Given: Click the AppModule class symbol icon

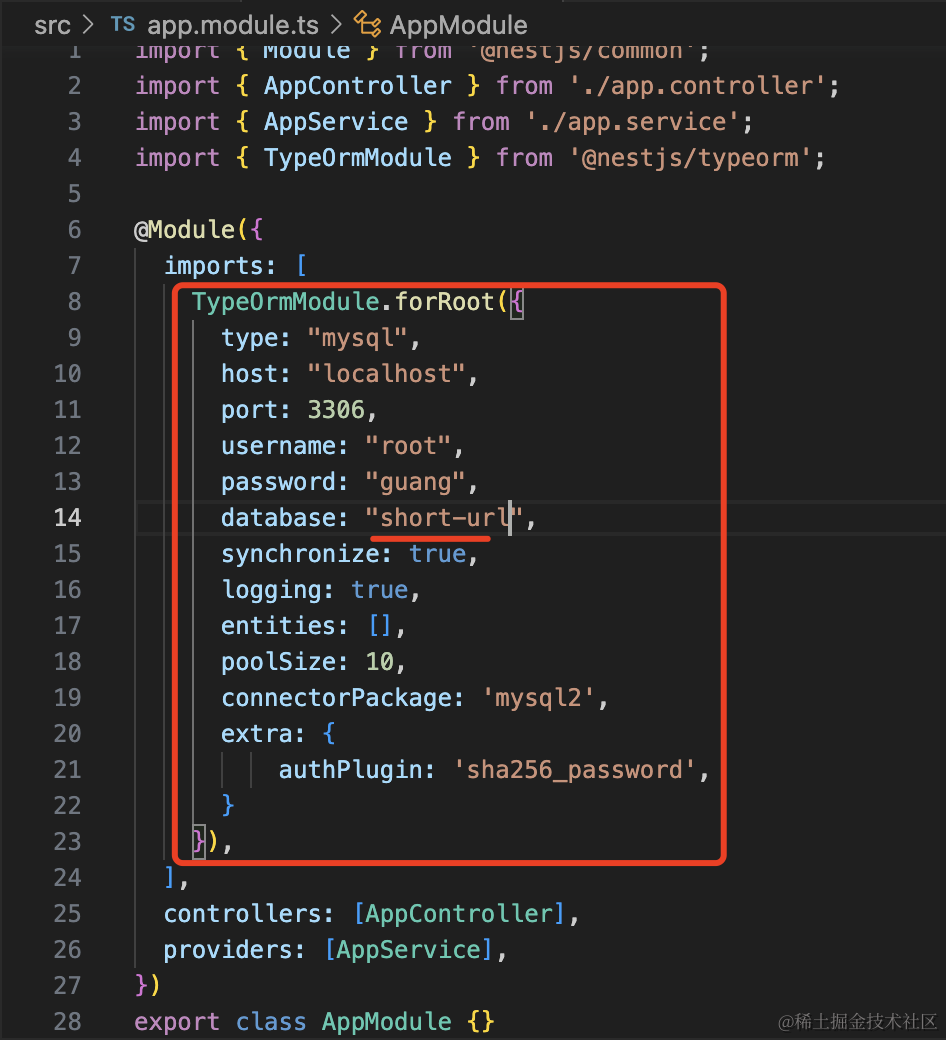Looking at the screenshot, I should [368, 24].
